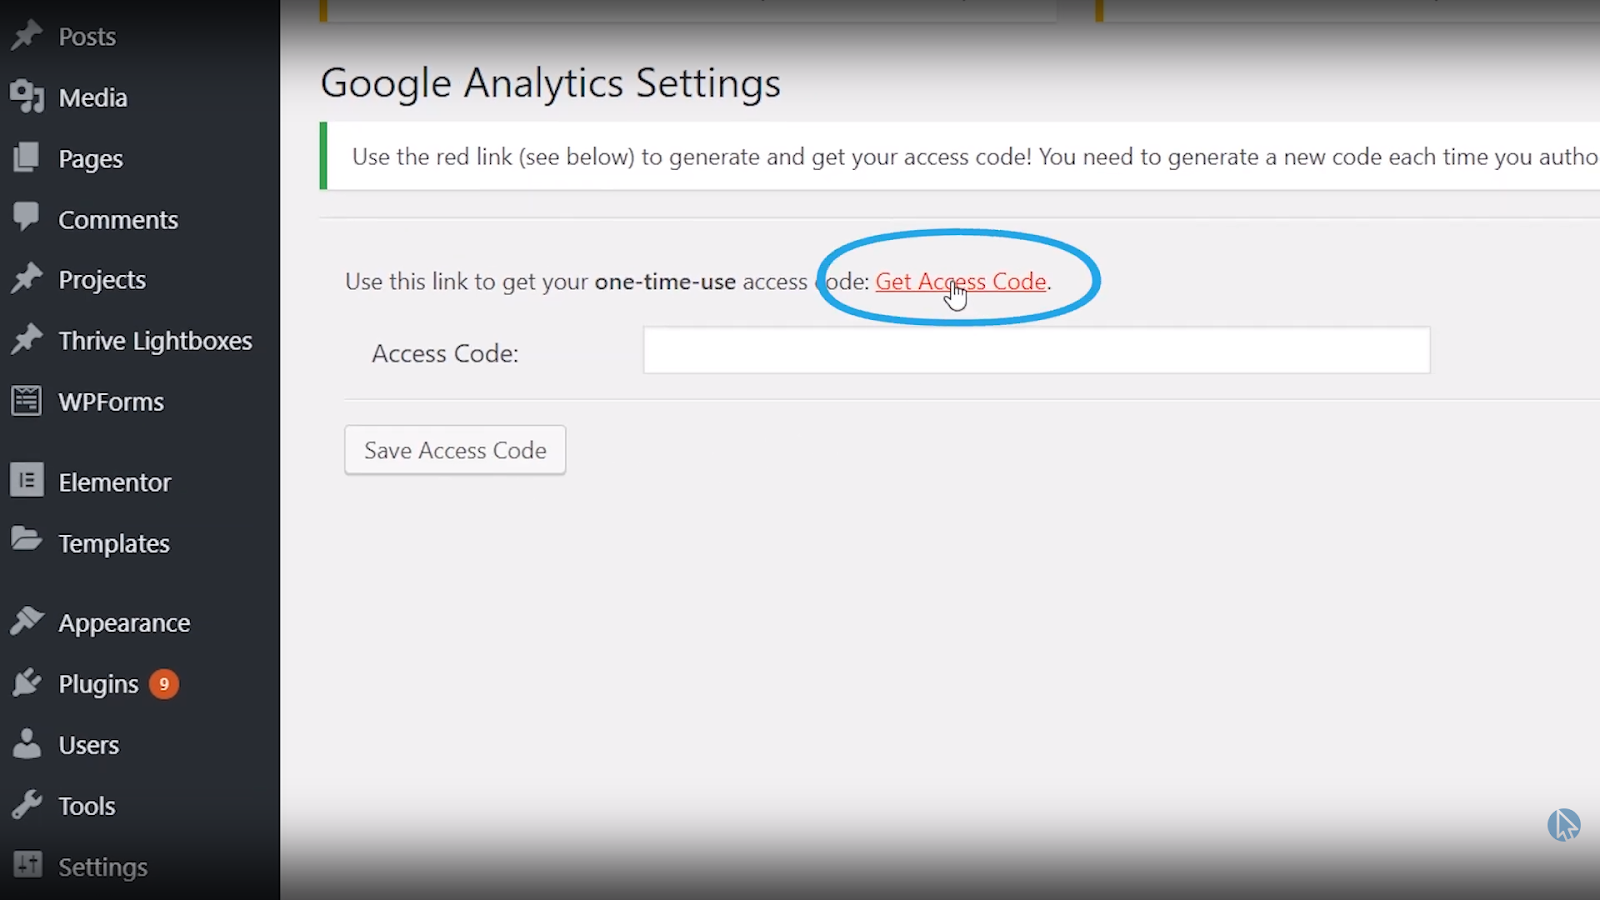Click the Templates folder icon
Viewport: 1600px width, 900px height.
pyautogui.click(x=27, y=541)
